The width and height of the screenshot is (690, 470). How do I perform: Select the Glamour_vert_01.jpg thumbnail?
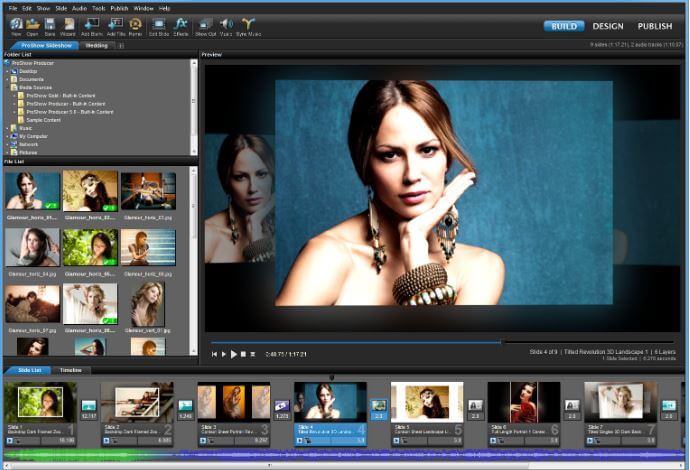click(x=148, y=304)
